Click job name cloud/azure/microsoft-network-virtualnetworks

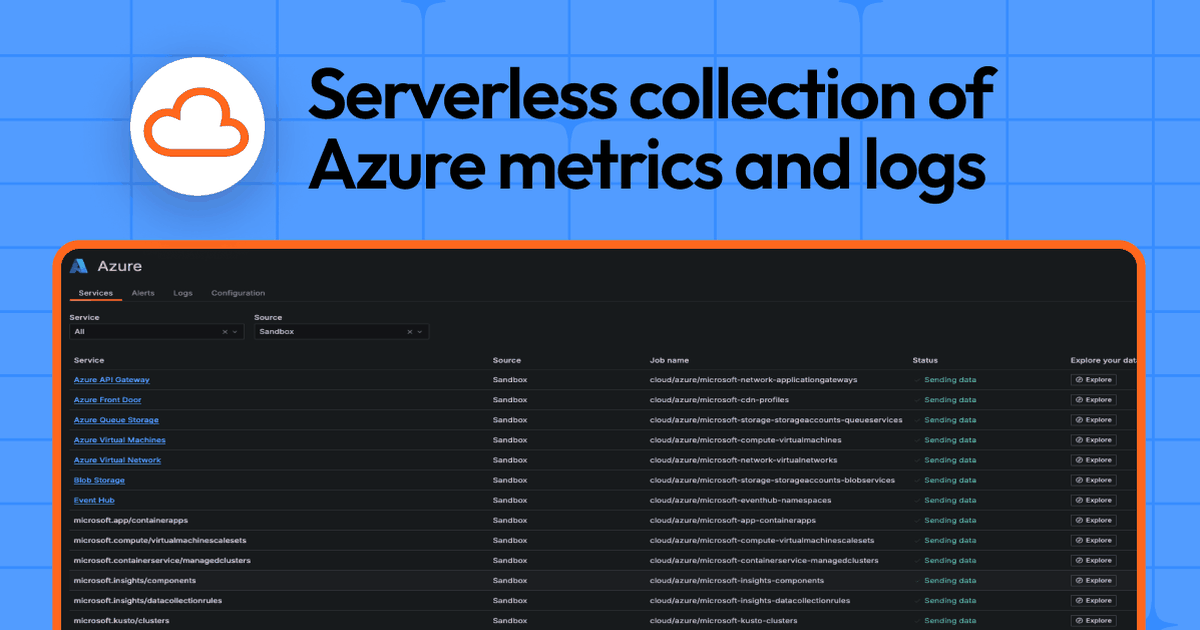point(743,460)
